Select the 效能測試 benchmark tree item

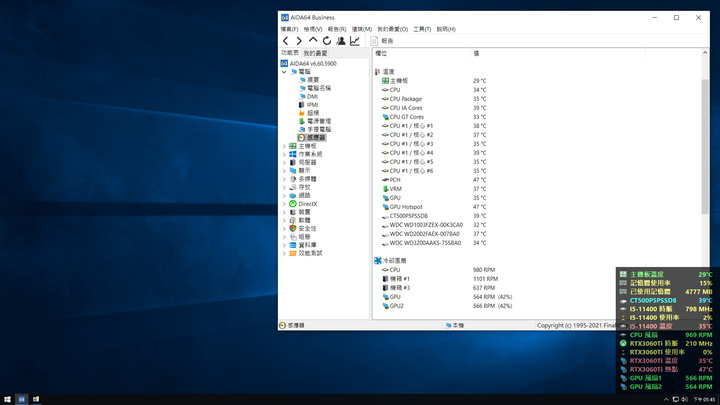(306, 253)
